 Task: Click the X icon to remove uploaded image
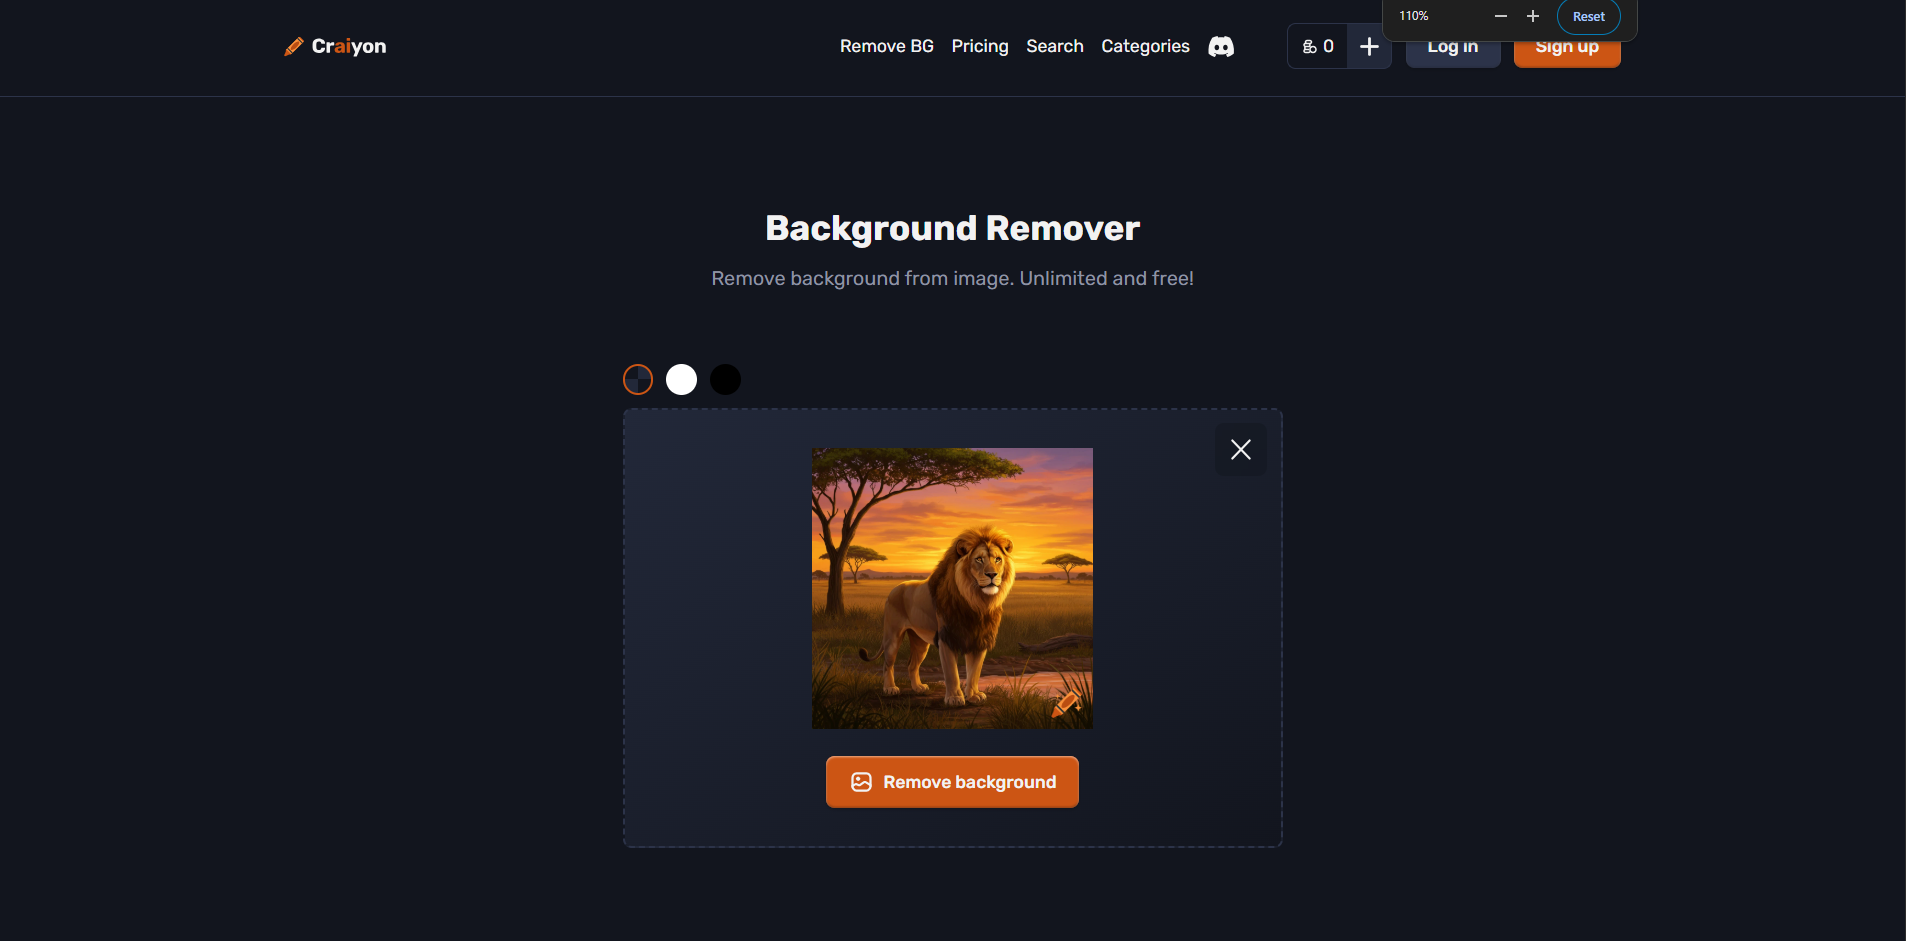click(x=1240, y=449)
